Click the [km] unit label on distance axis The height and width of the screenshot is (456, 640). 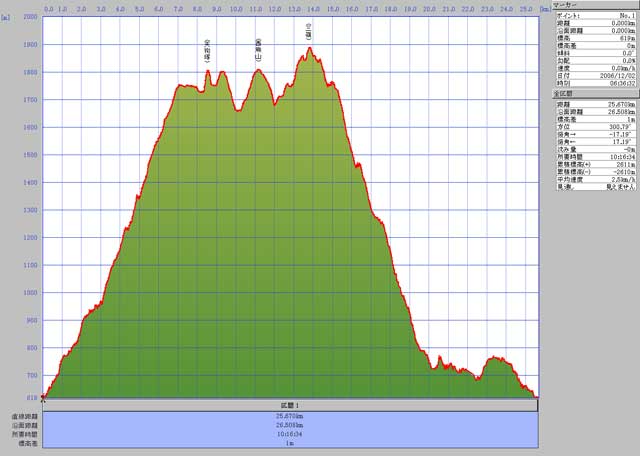point(543,6)
